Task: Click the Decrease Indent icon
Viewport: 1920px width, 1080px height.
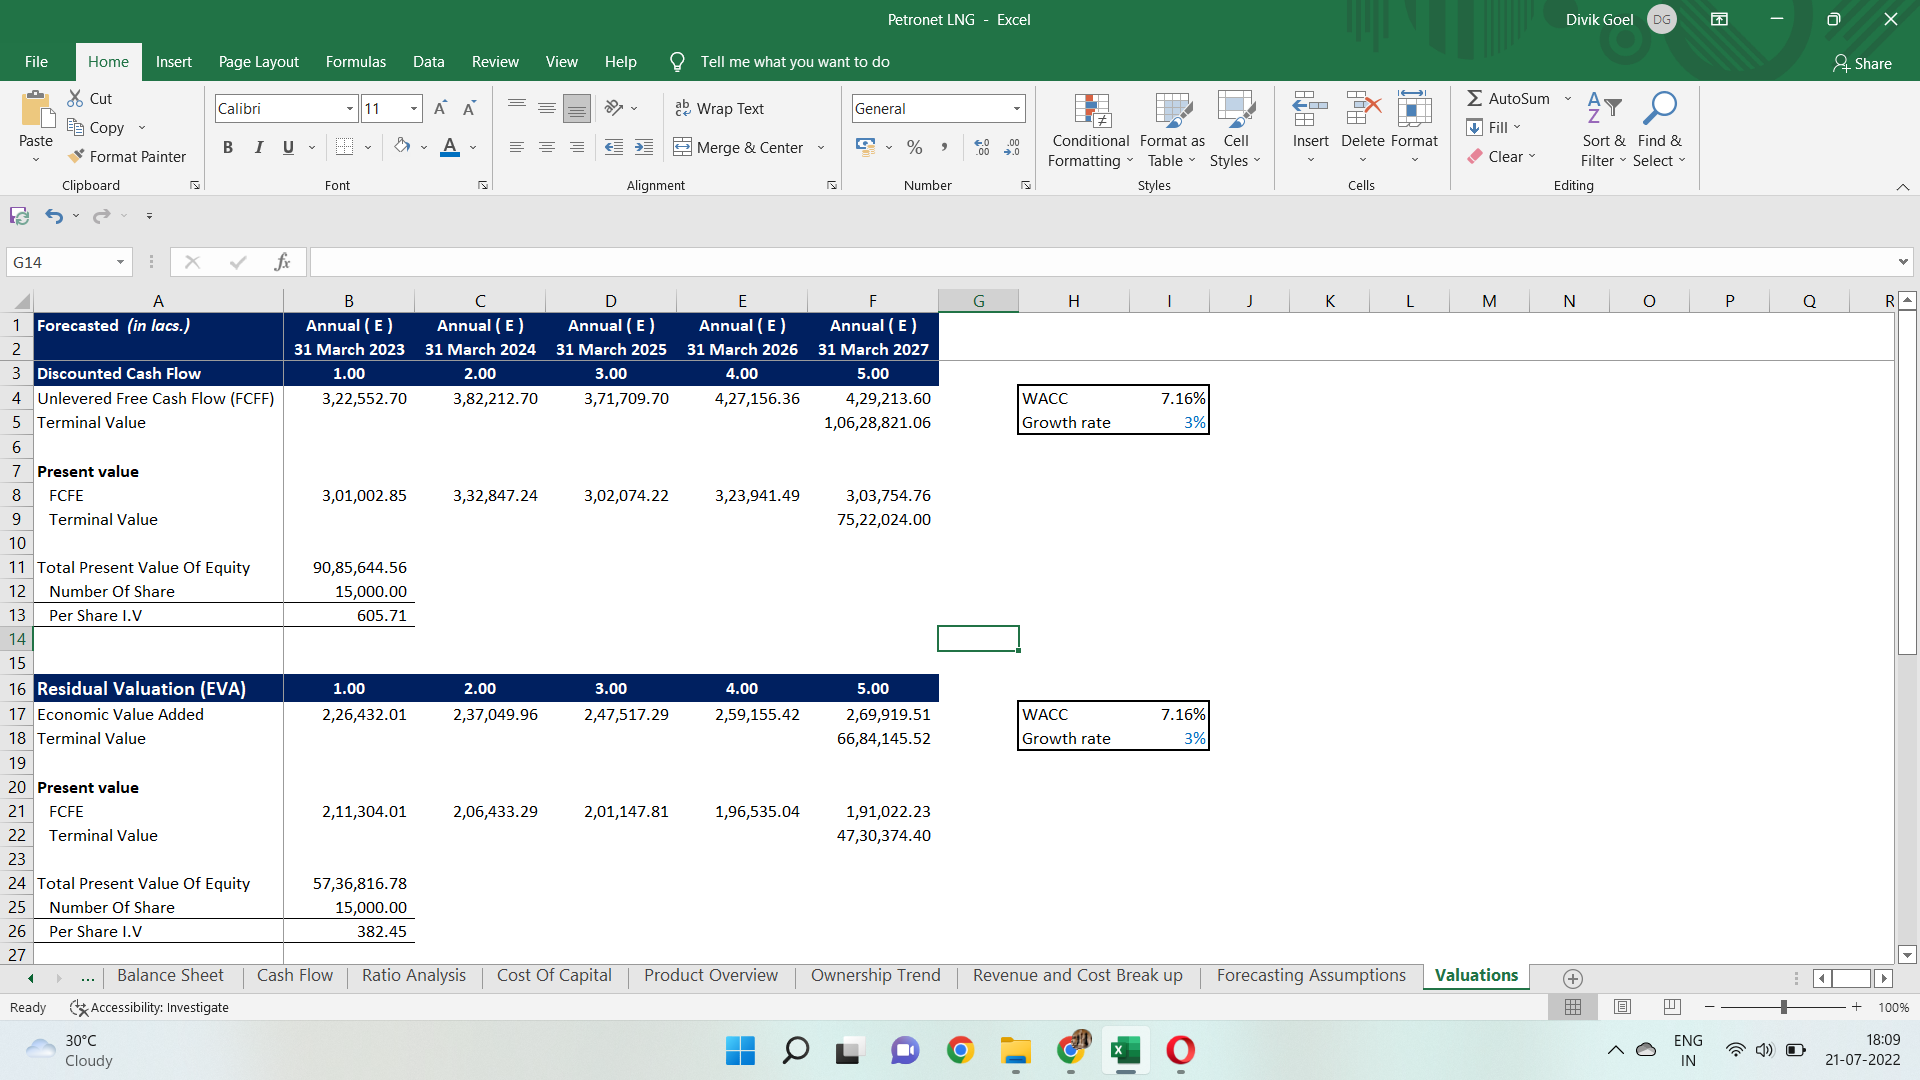Action: pos(614,147)
